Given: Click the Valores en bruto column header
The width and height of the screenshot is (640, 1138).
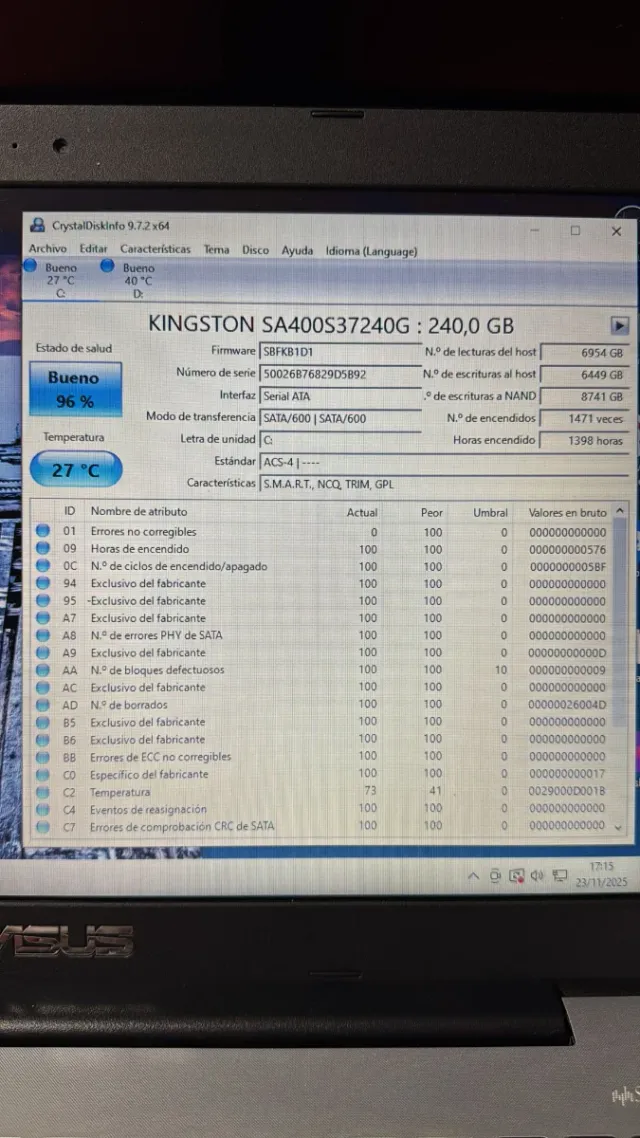Looking at the screenshot, I should [567, 512].
